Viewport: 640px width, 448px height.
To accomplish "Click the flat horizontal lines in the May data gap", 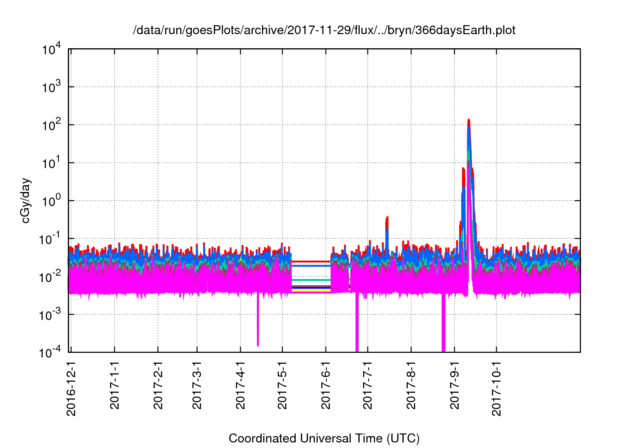I will click(x=311, y=275).
